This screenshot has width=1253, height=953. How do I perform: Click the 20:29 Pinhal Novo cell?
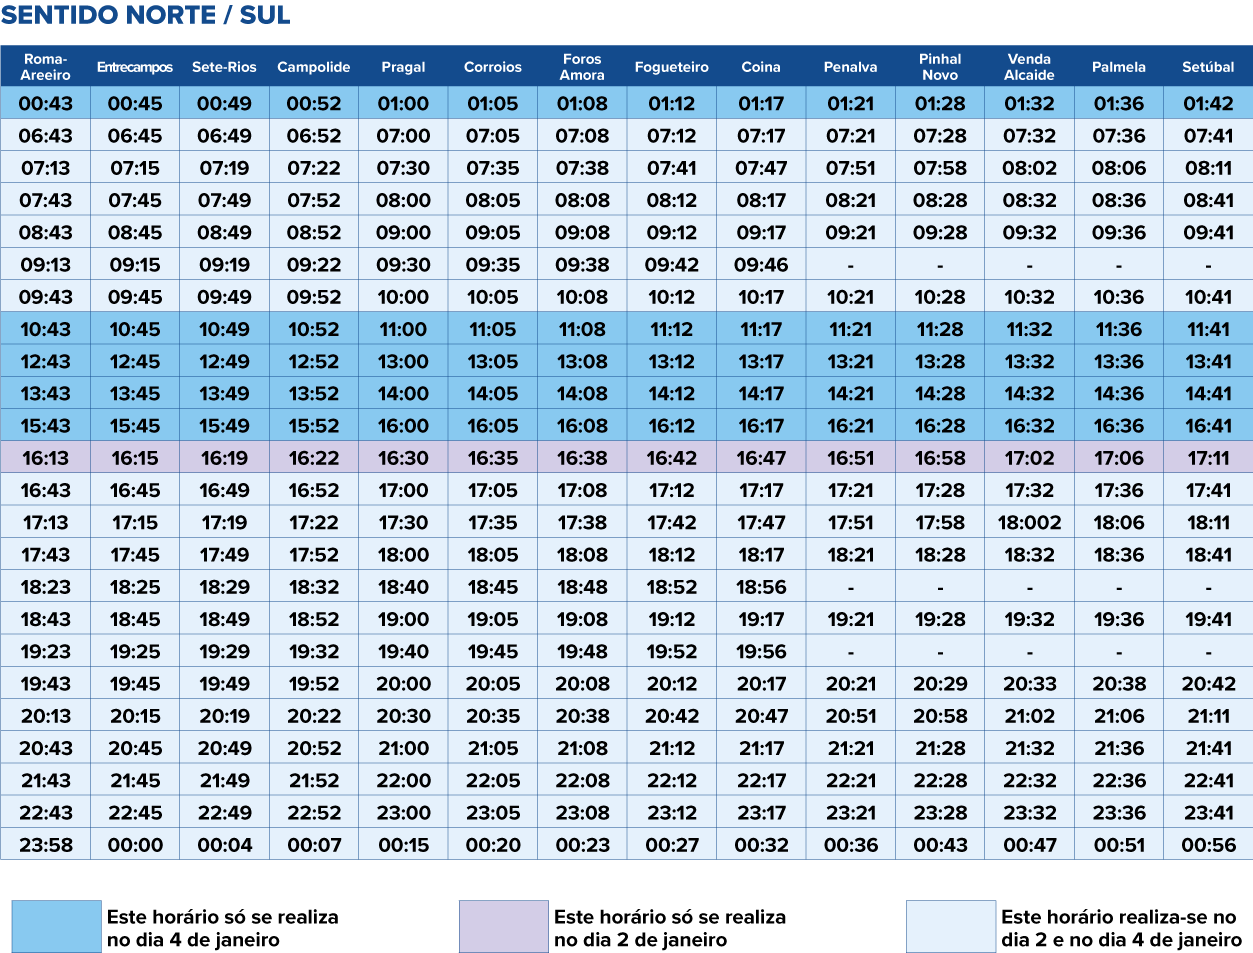pyautogui.click(x=940, y=684)
